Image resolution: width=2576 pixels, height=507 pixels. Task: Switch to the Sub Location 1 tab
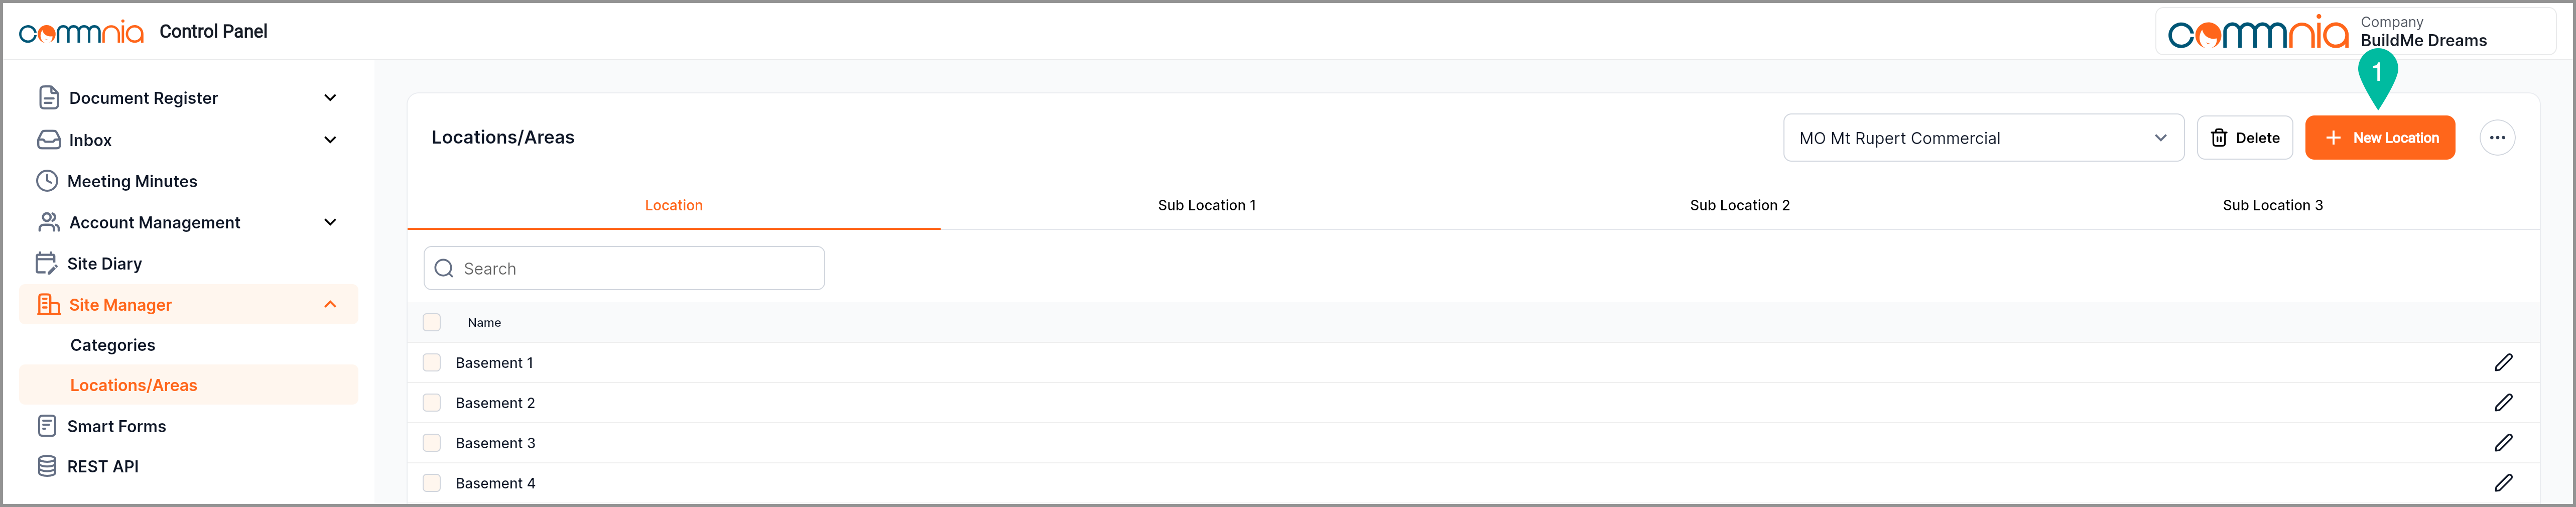tap(1206, 205)
